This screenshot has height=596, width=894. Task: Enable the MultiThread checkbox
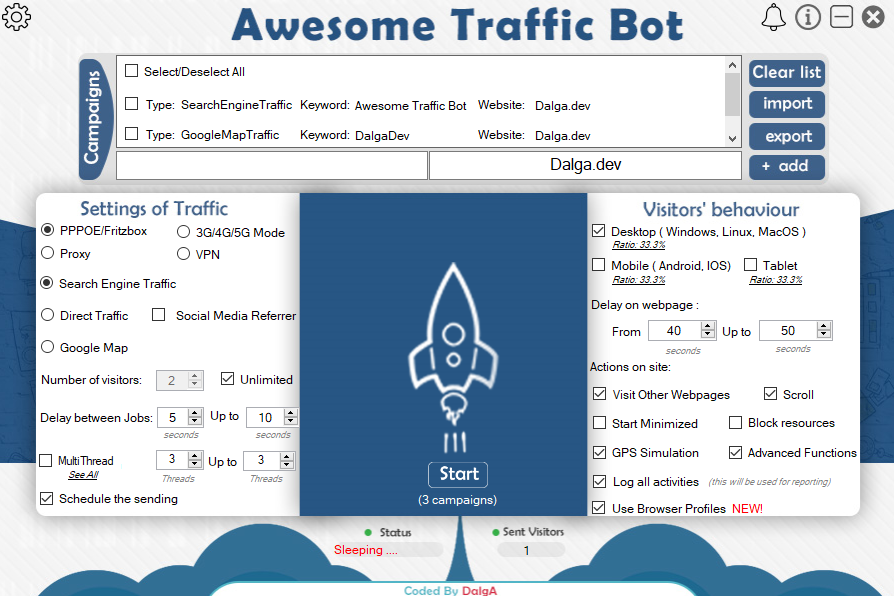[46, 460]
